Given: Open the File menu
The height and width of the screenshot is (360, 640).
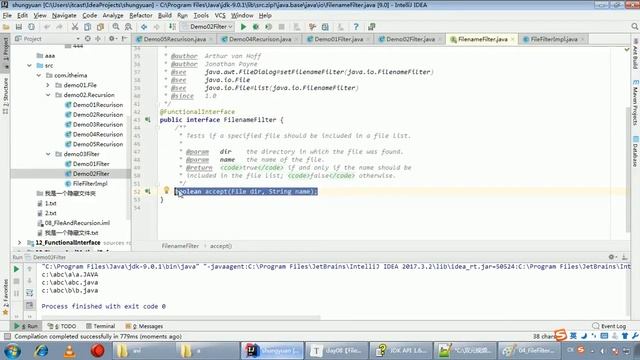Looking at the screenshot, I should pyautogui.click(x=7, y=16).
